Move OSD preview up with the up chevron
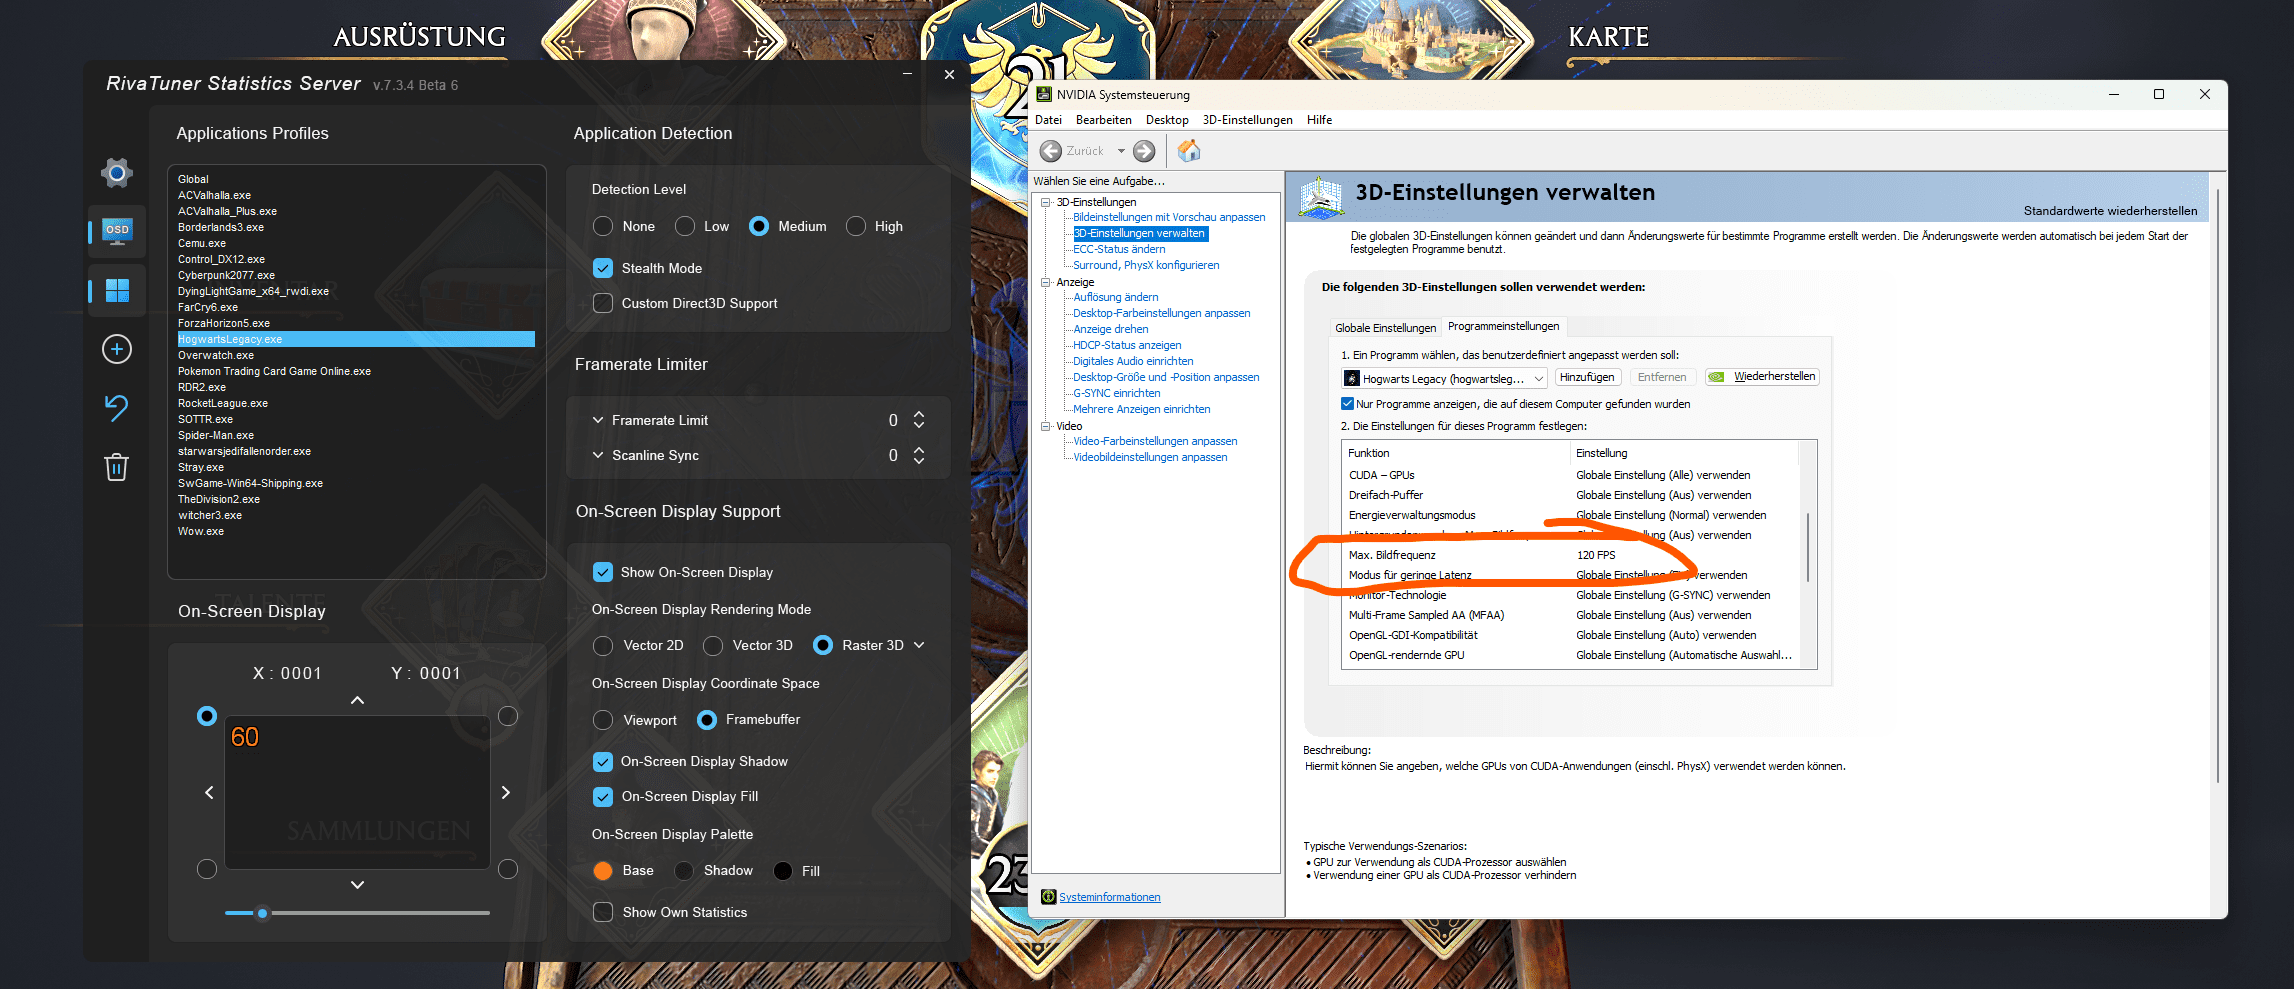The image size is (2294, 989). [x=358, y=700]
